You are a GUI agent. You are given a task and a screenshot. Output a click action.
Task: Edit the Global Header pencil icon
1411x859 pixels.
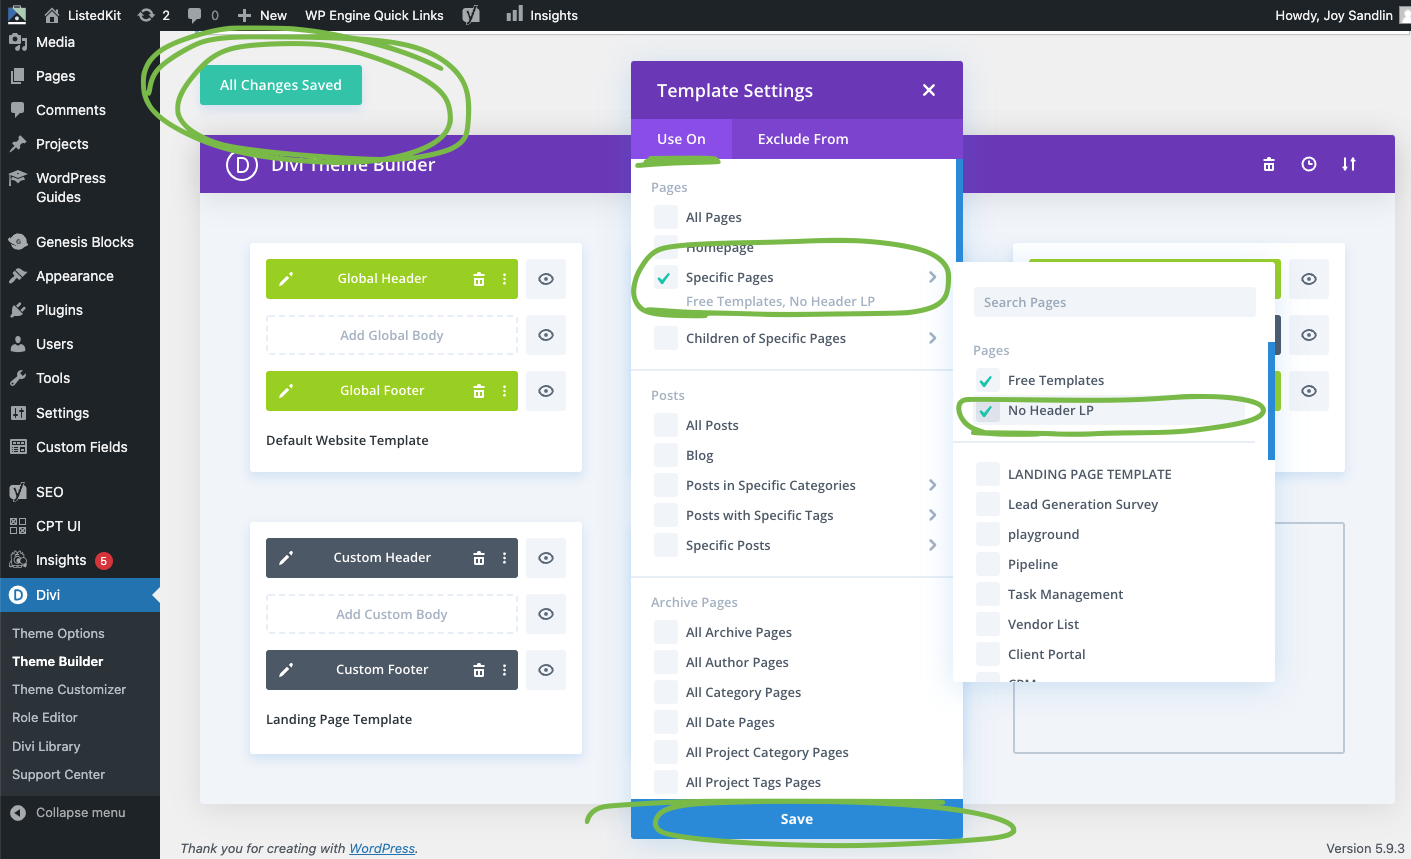pyautogui.click(x=286, y=279)
